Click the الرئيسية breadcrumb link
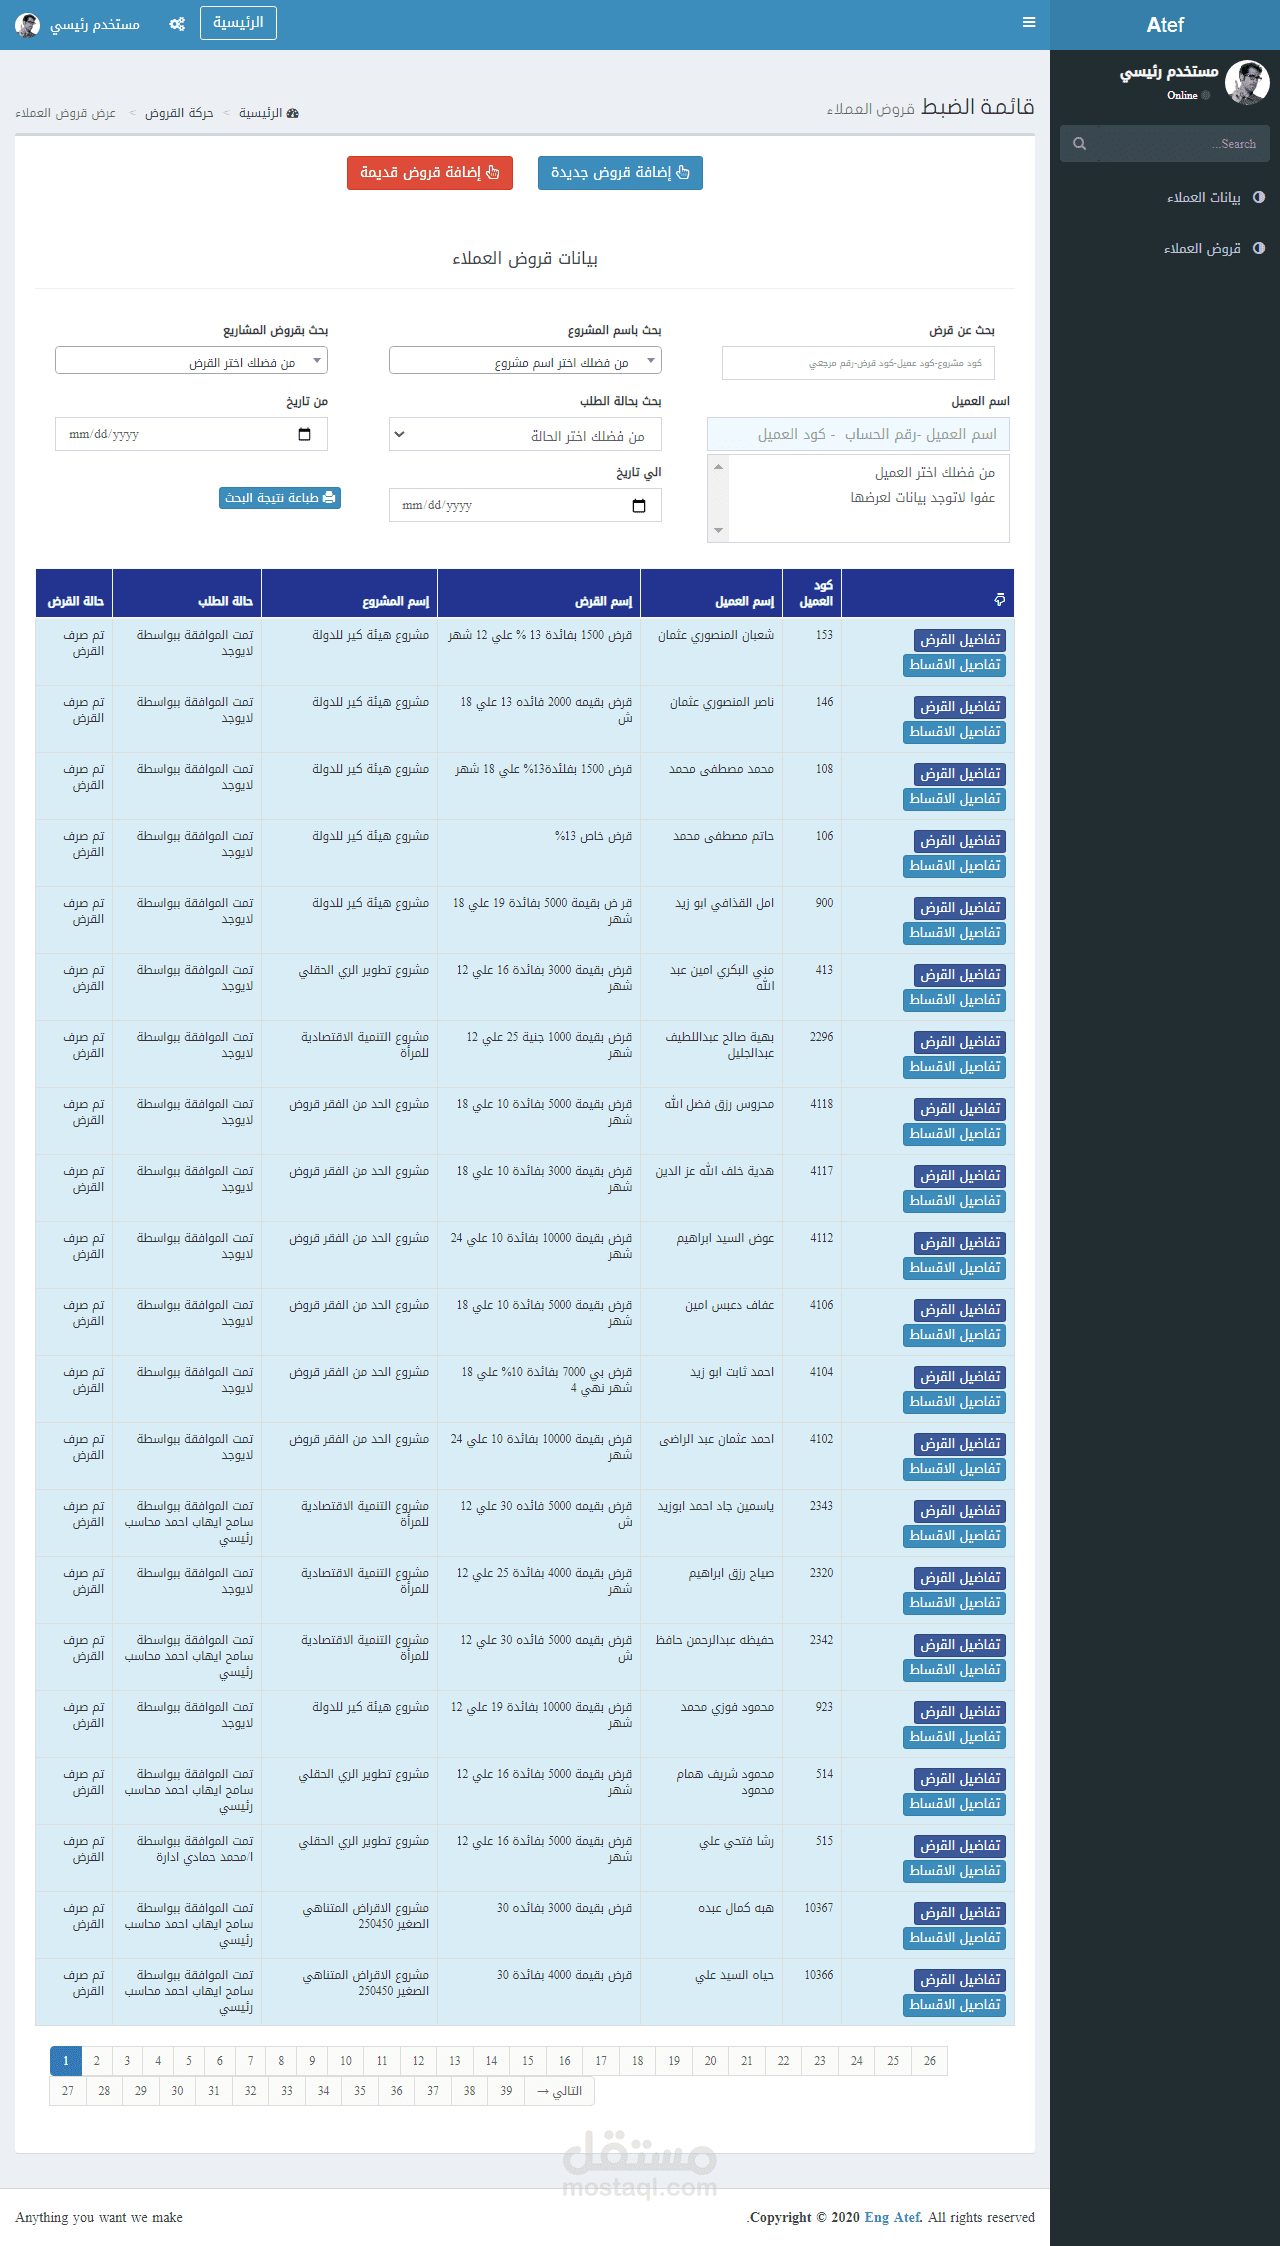Screen dimensions: 1280x2246 (260, 113)
